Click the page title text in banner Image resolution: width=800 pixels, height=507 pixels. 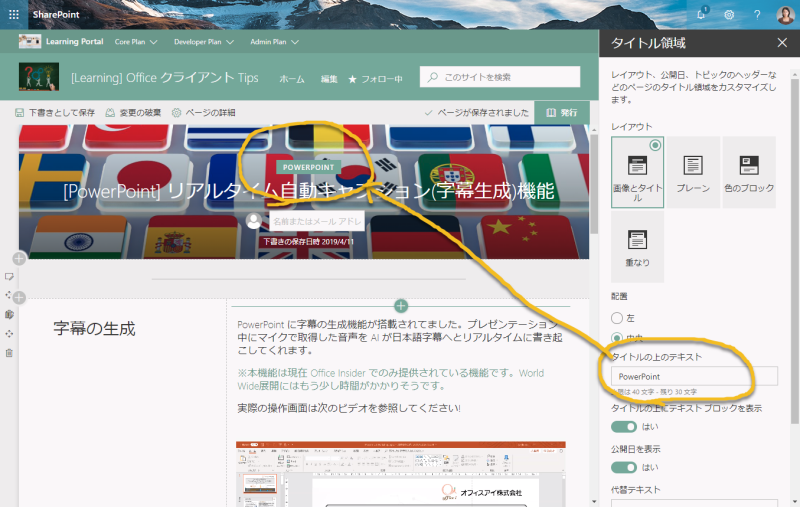[x=309, y=191]
